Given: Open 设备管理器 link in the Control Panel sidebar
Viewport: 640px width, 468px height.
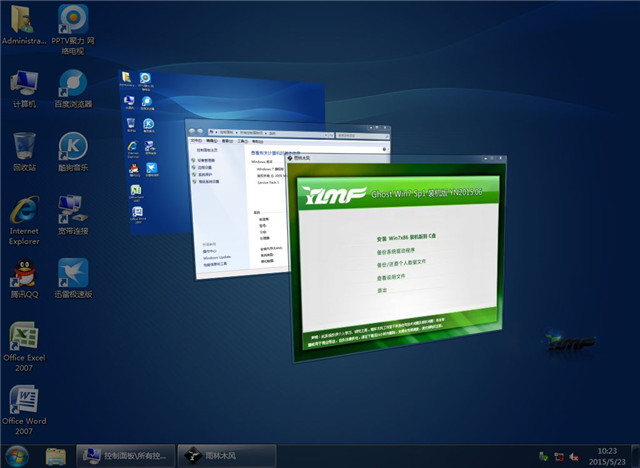Looking at the screenshot, I should pos(206,160).
